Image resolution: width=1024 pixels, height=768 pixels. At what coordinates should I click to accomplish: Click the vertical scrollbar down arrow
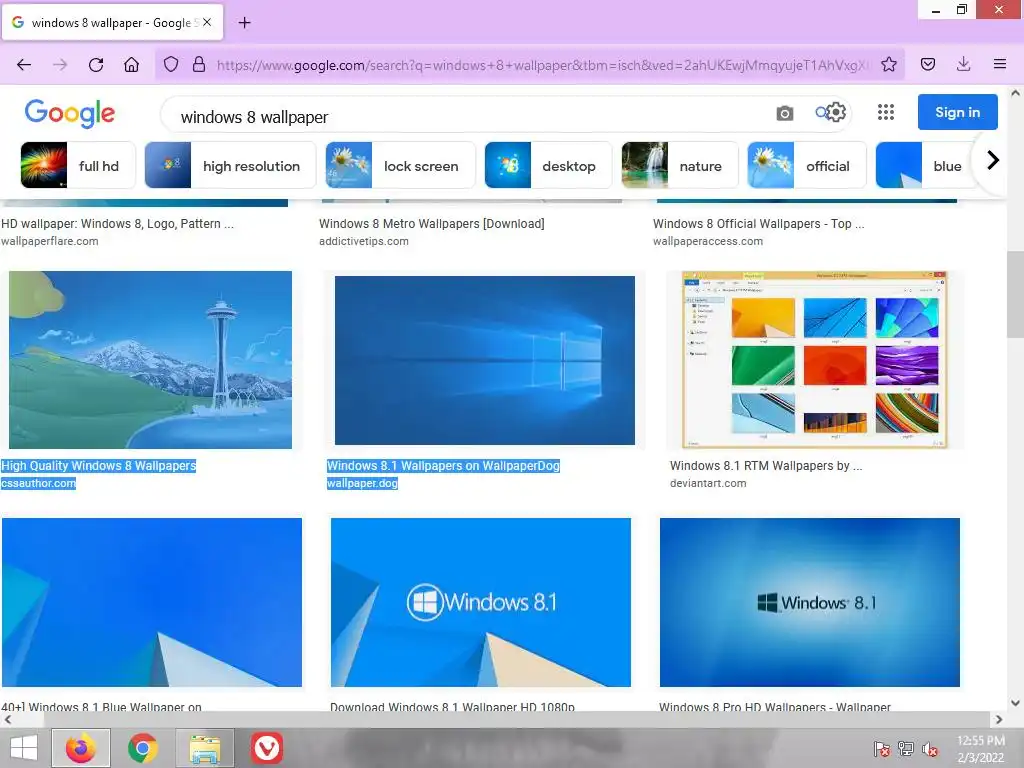1016,703
